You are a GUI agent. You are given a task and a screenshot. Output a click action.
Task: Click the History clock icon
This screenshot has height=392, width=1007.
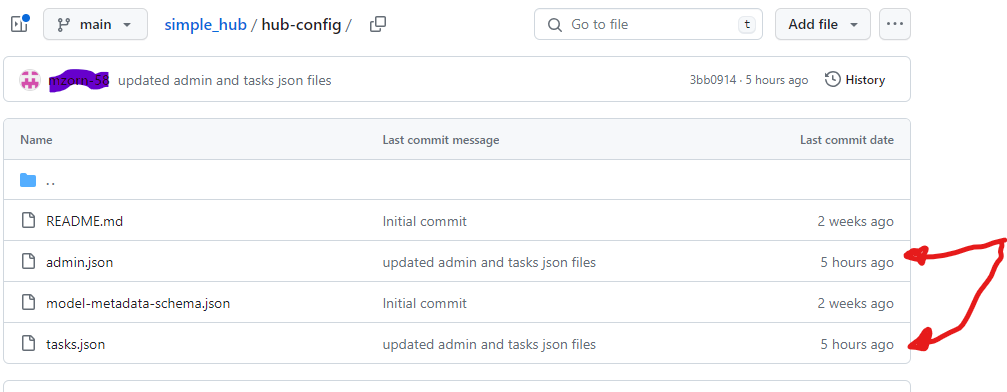click(833, 80)
